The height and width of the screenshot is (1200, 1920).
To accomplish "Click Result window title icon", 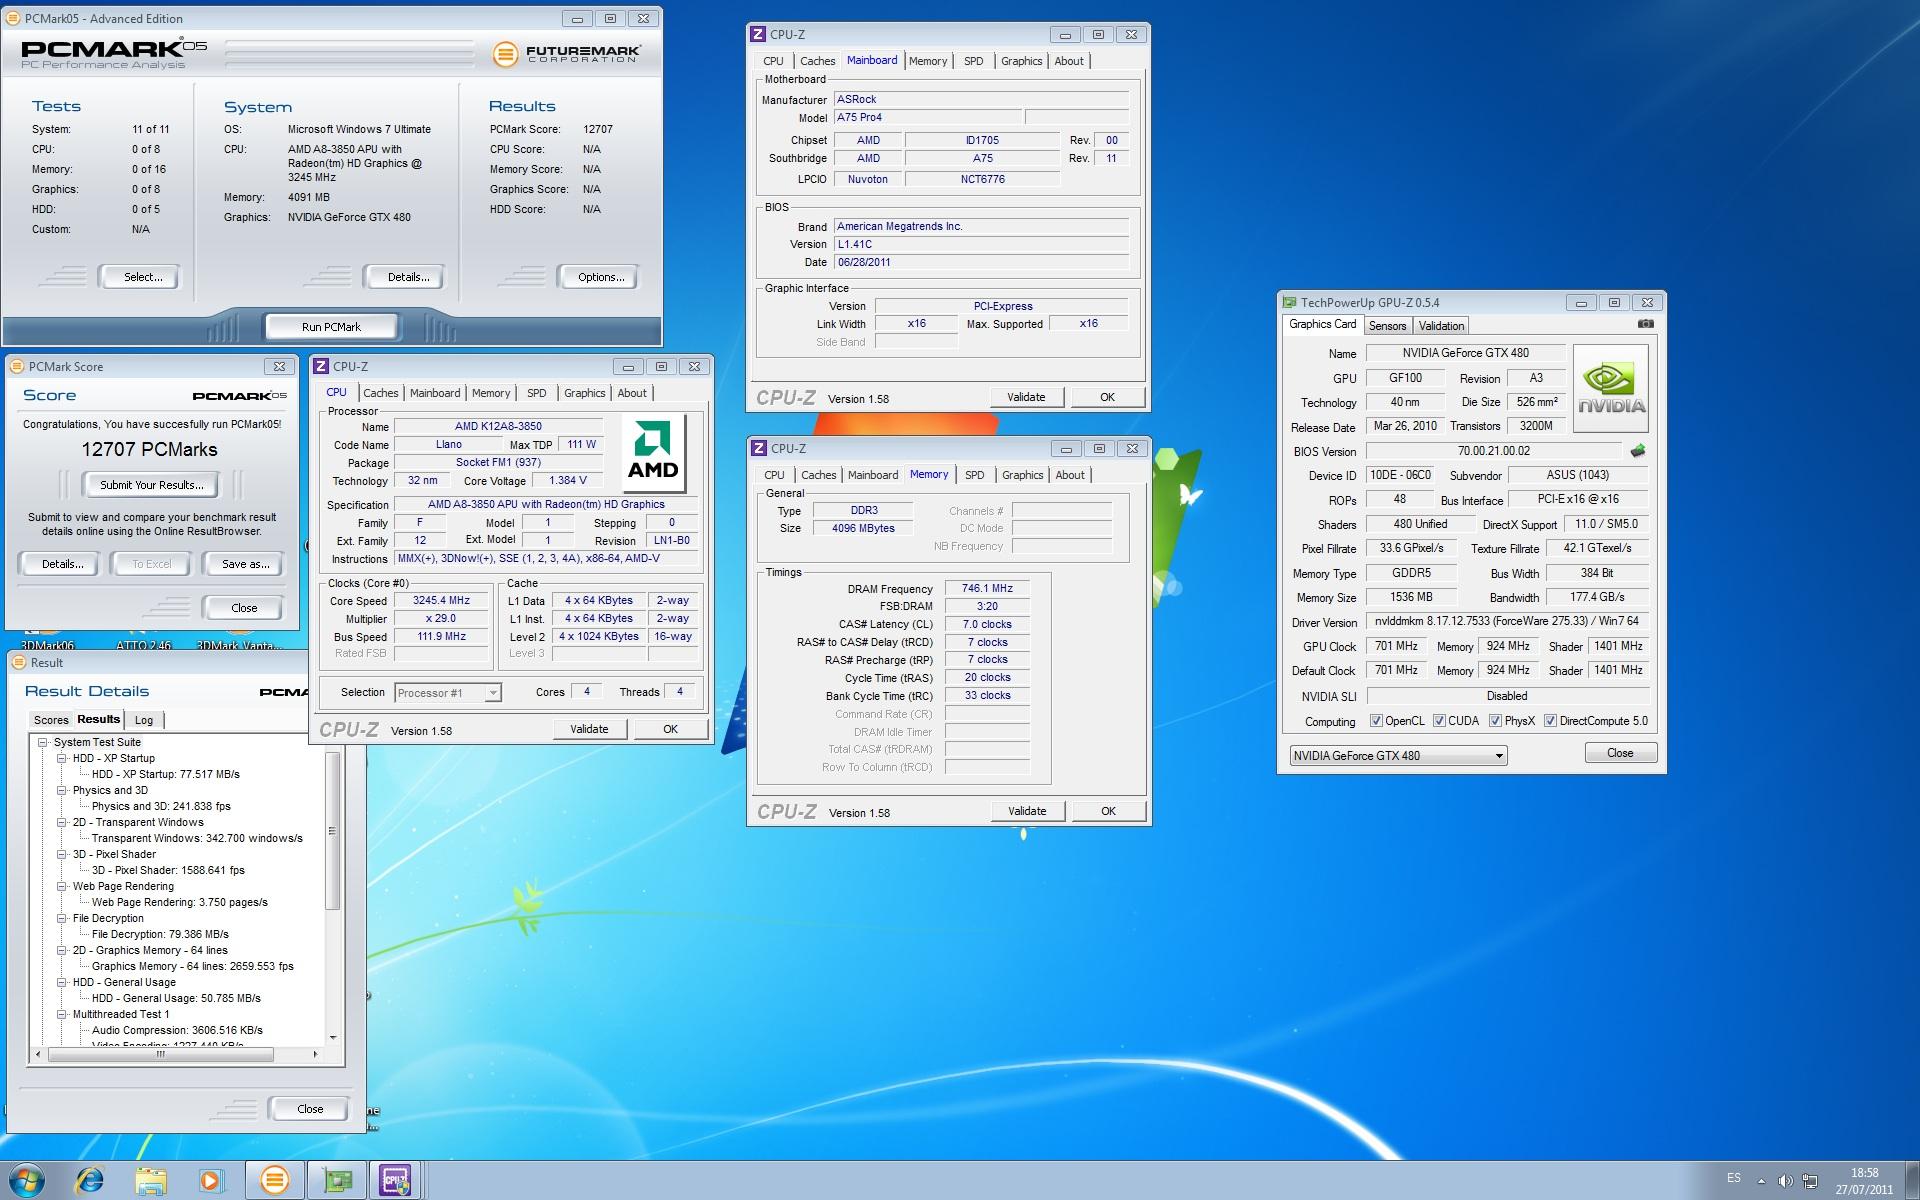I will tap(19, 662).
